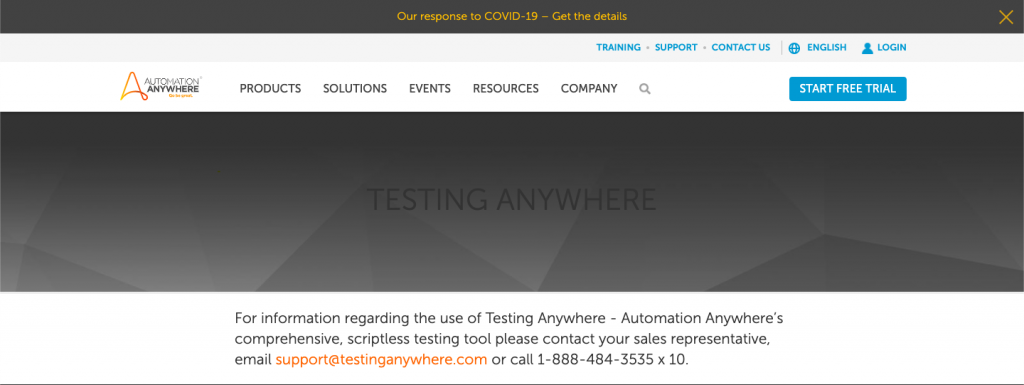The height and width of the screenshot is (385, 1024).
Task: Open COVID-19 response details link
Action: click(512, 16)
